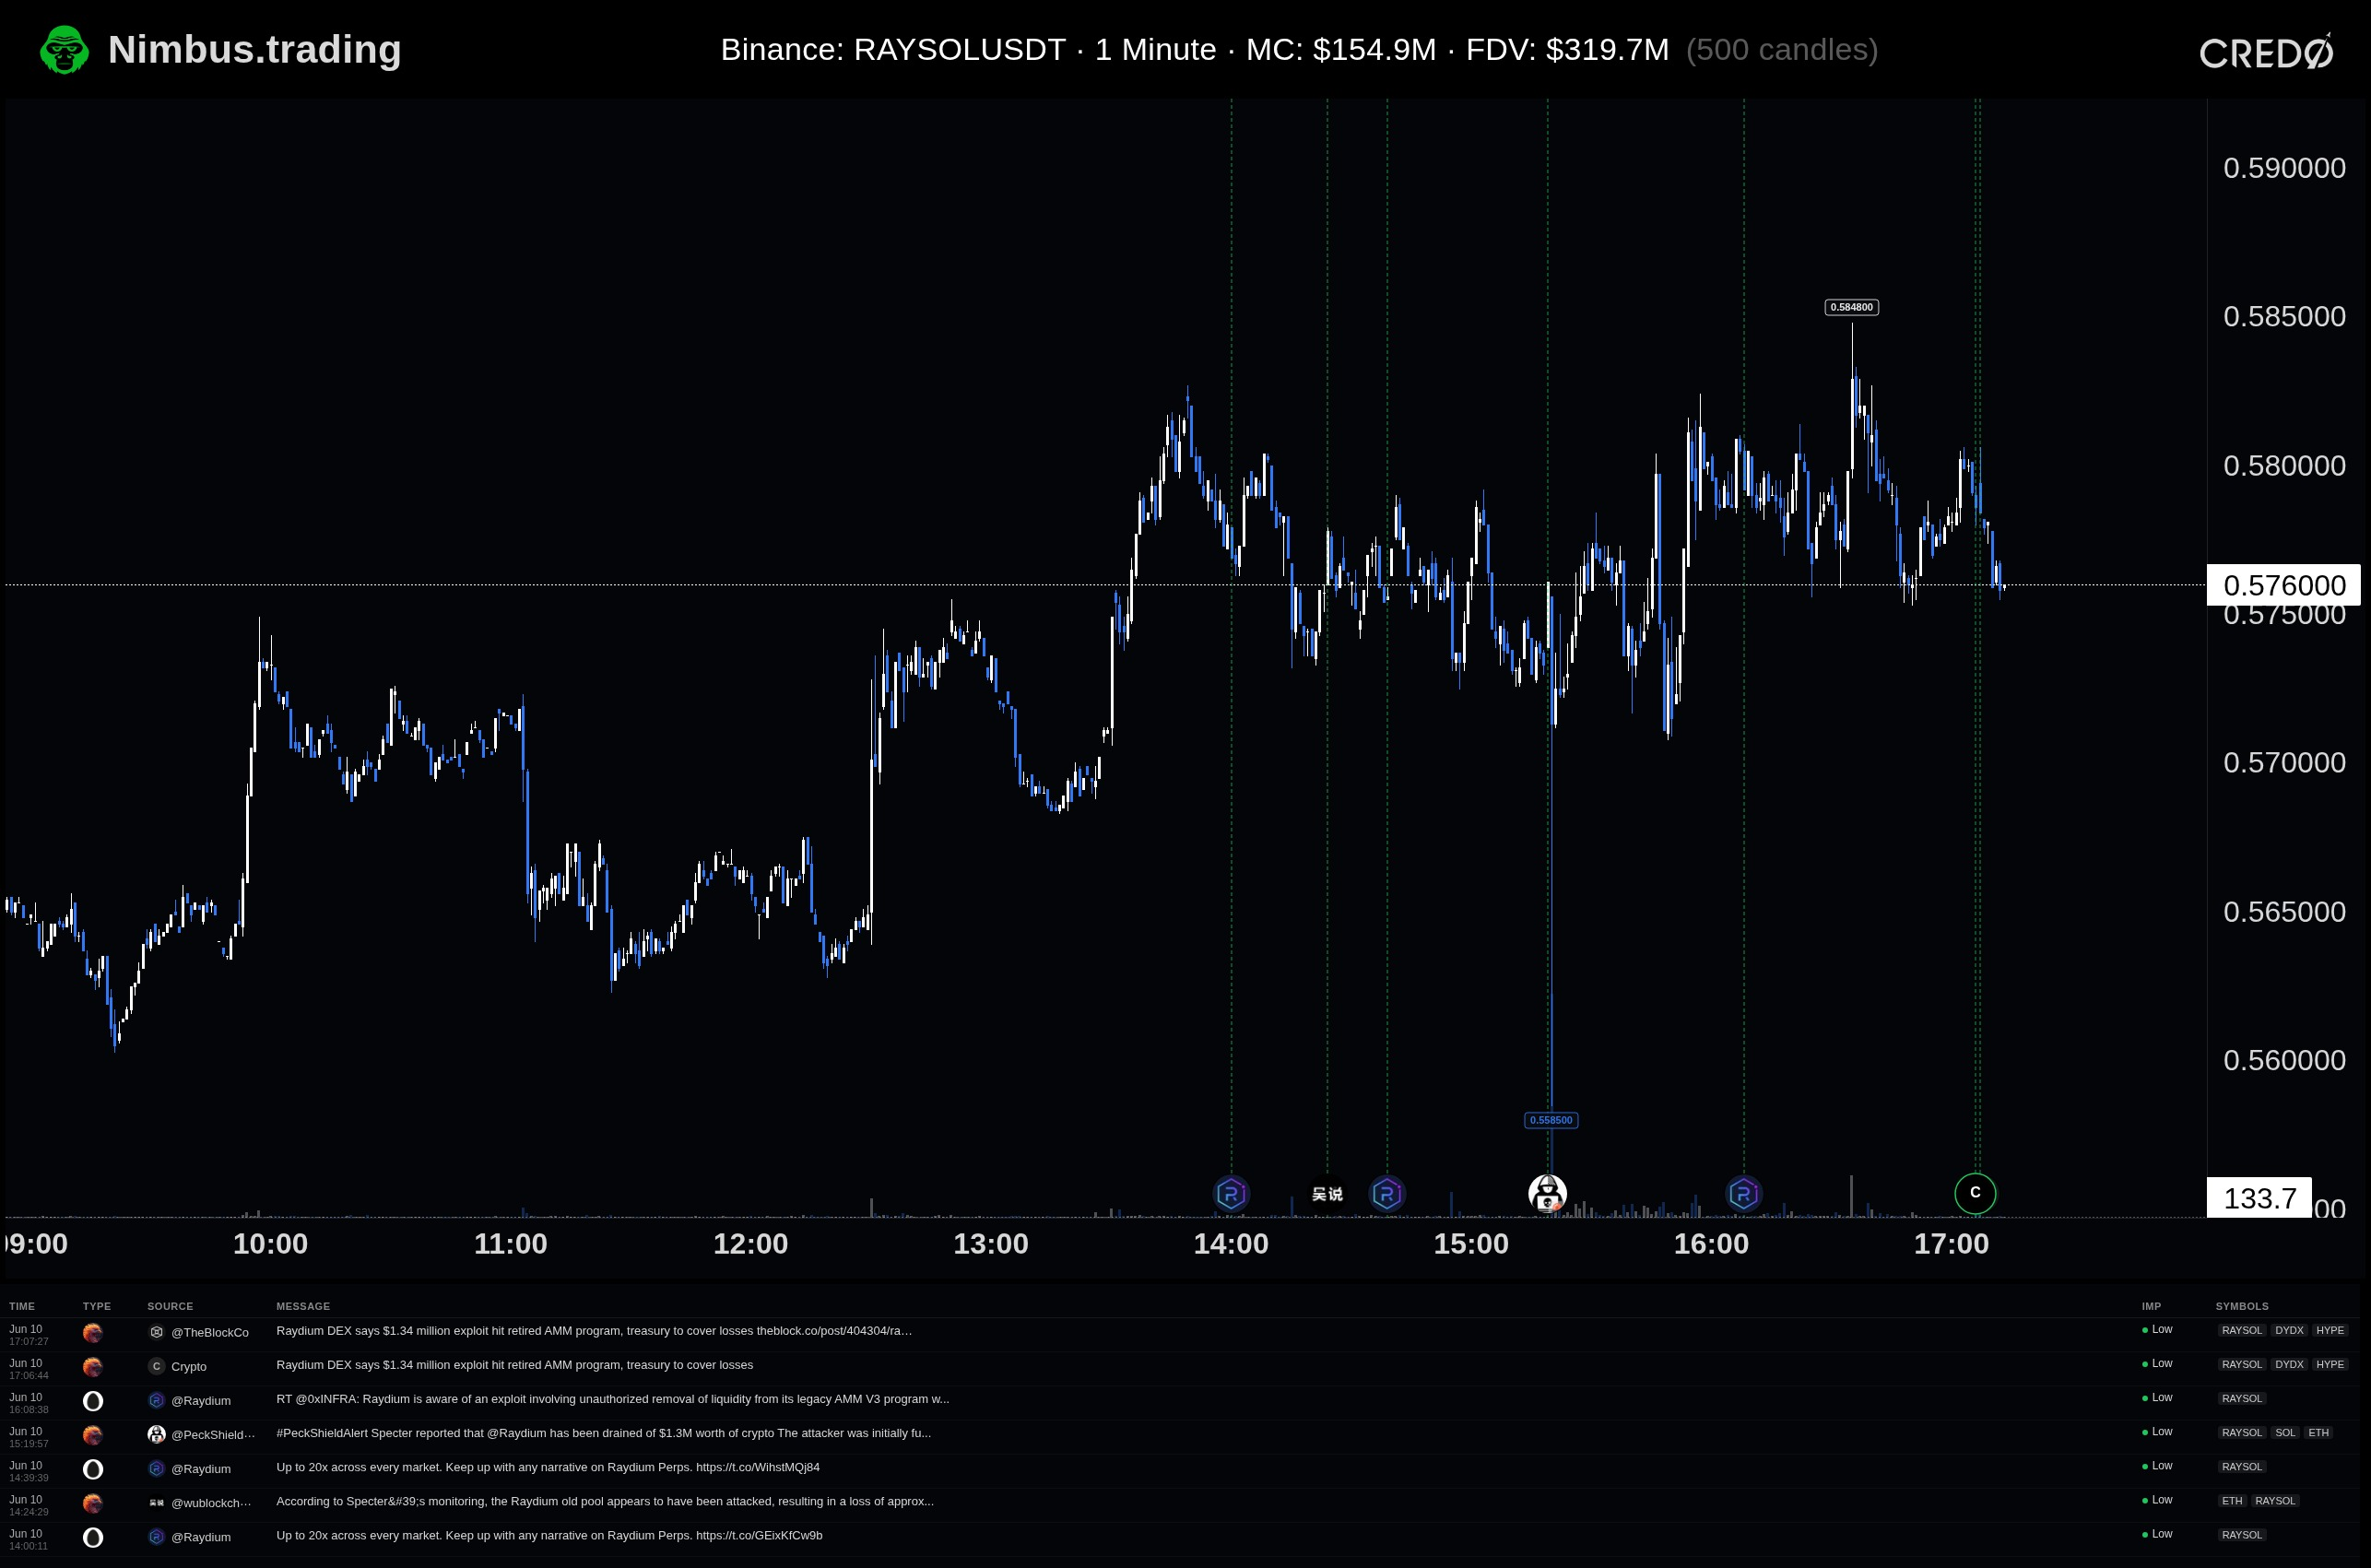Select the ETH tag in the PeckShield row

2319,1433
